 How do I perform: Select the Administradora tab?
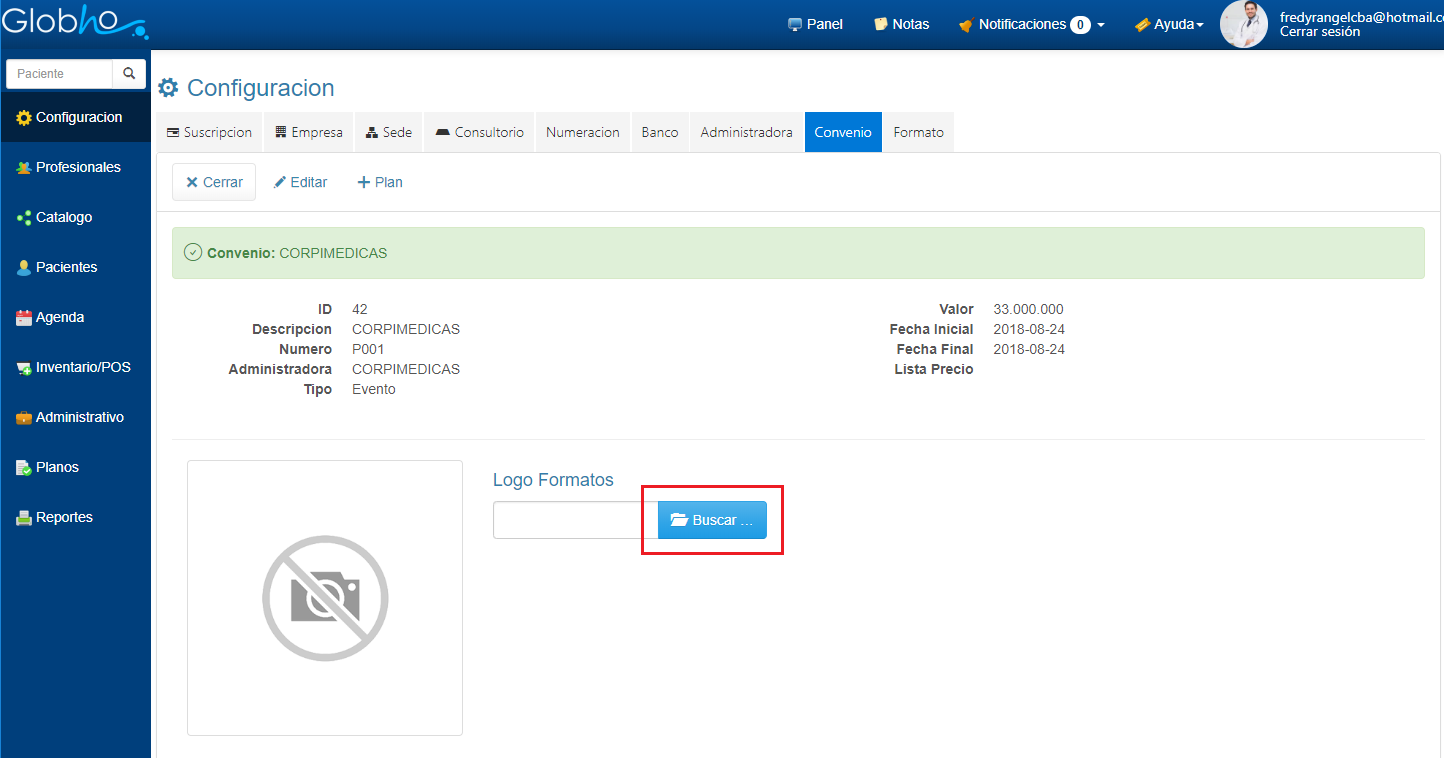(x=746, y=132)
